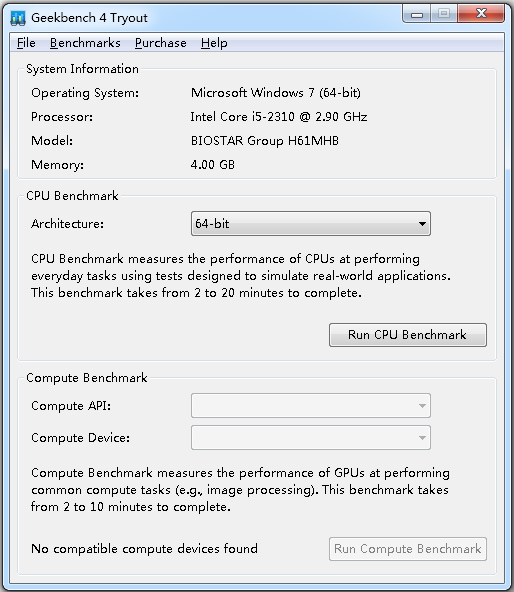This screenshot has height=592, width=514.
Task: Minimize the Geekbench 4 Tryout window
Action: coord(417,14)
